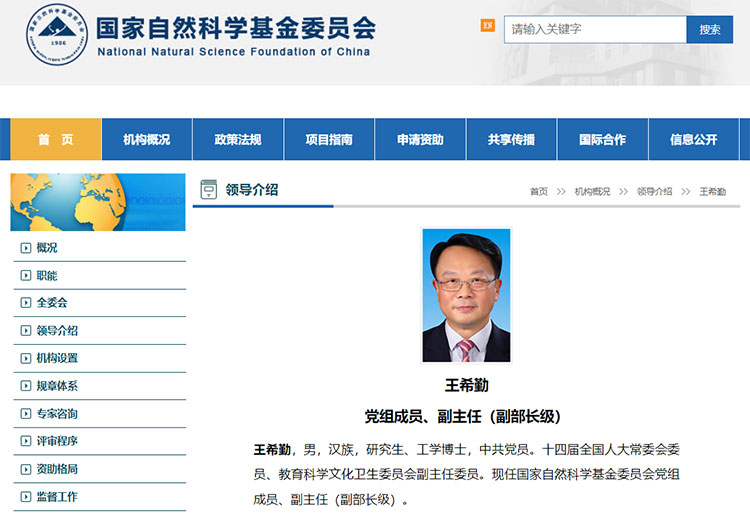
Task: Open 监督工作 in the left sidebar
Action: [57, 497]
